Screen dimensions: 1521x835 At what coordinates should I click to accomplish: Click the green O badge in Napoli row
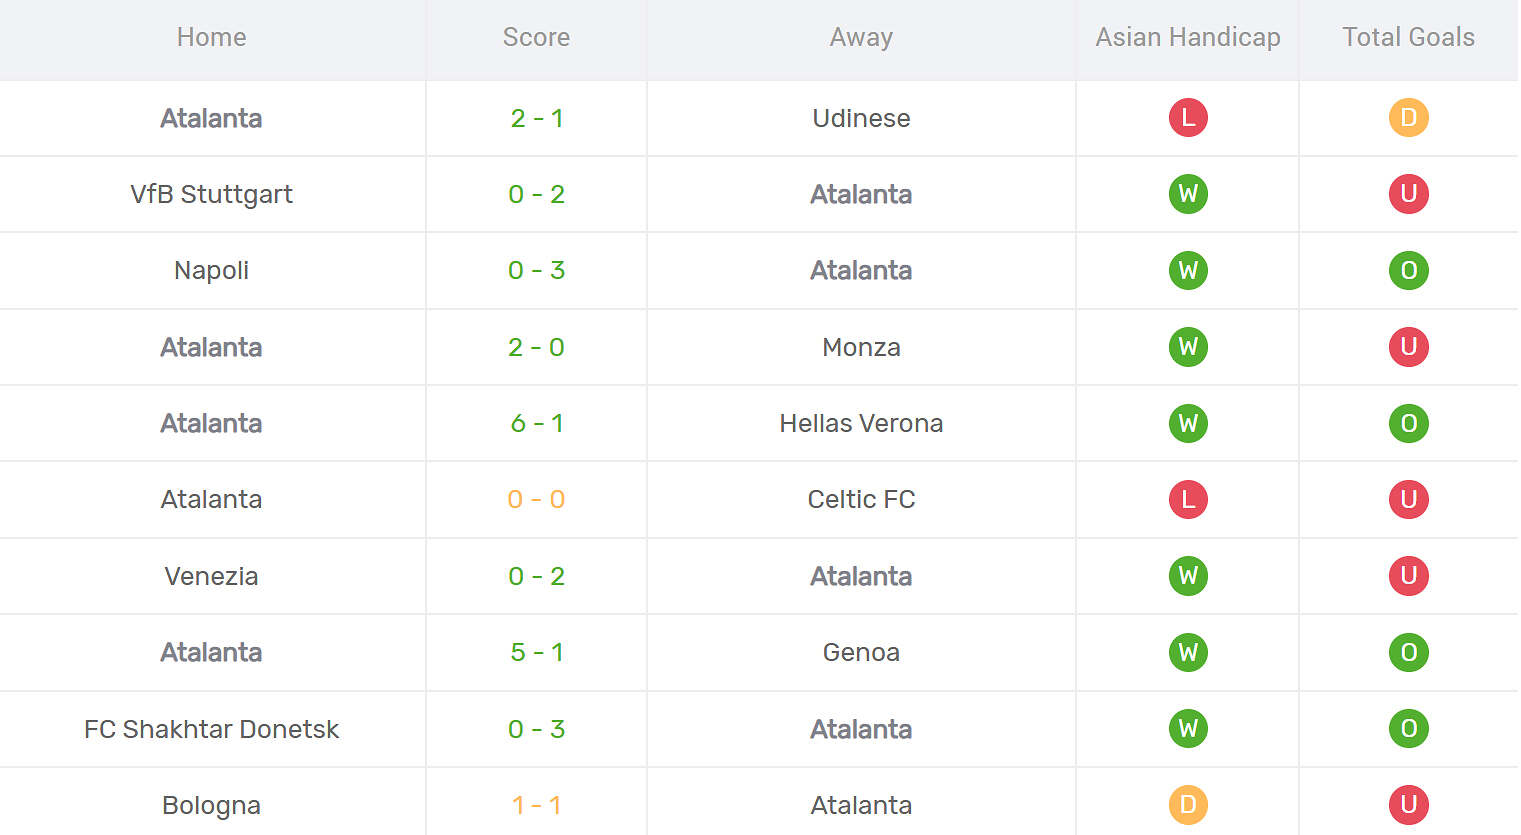1408,270
